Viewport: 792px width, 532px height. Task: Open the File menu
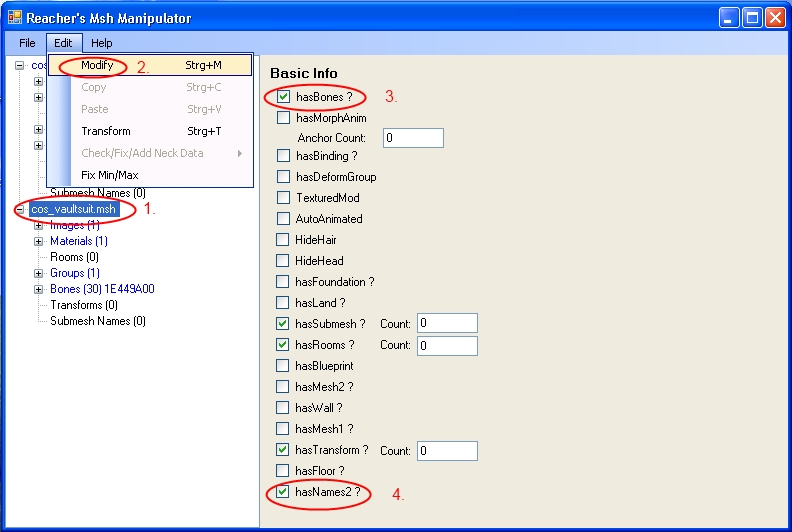coord(27,43)
